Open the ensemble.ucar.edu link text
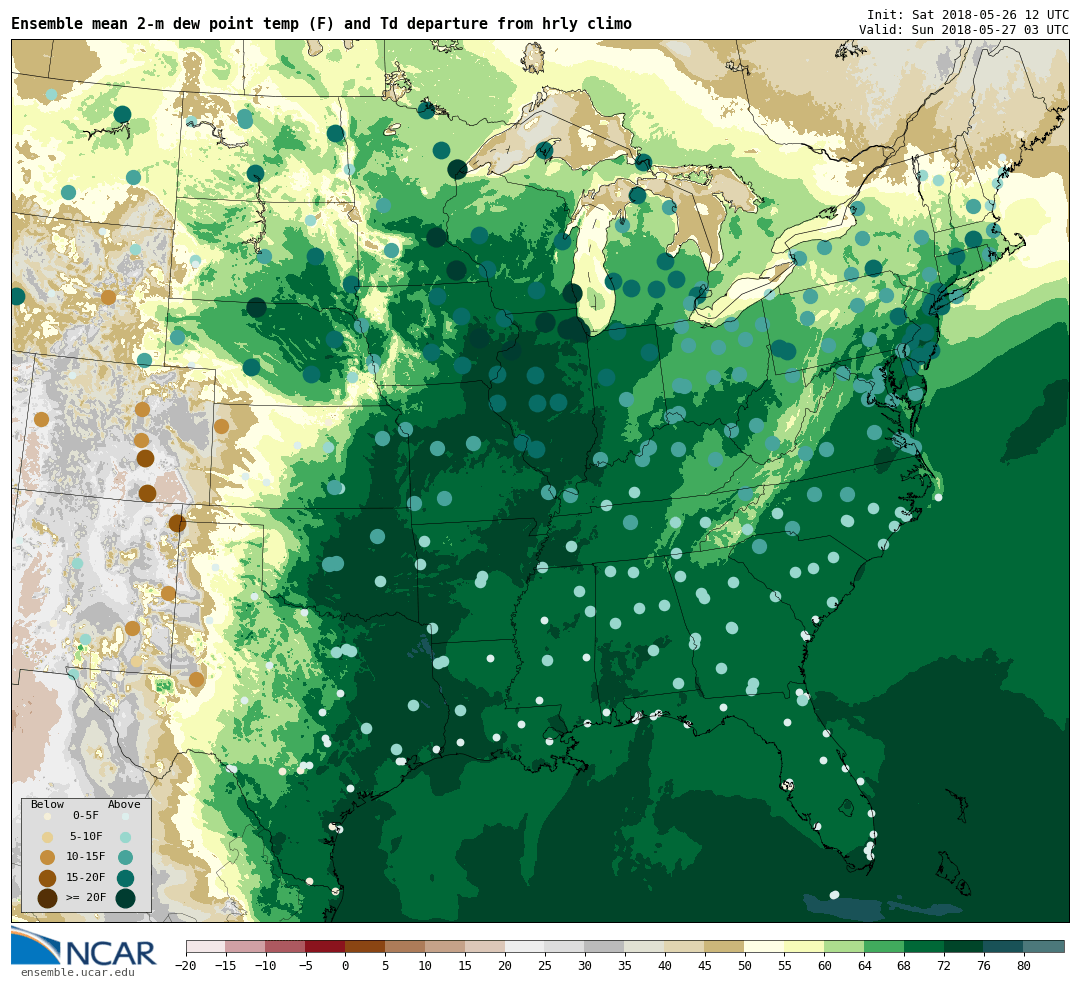 [78, 973]
